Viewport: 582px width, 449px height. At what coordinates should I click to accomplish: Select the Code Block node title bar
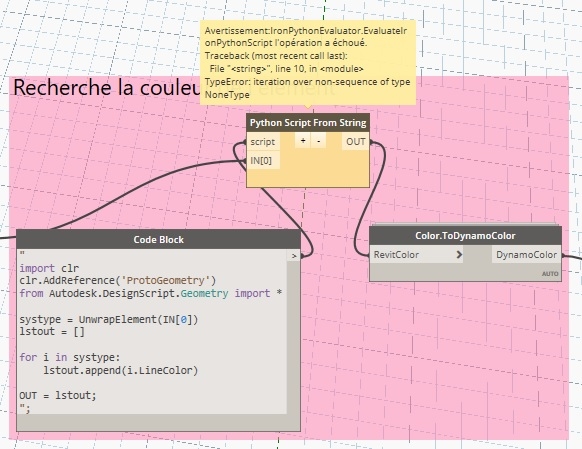(158, 239)
